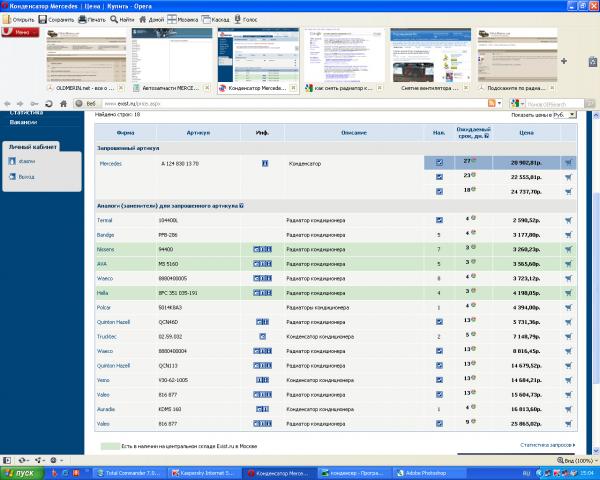Image resolution: width=600 pixels, height=480 pixels.
Task: Open info icons for Nissens 94400
Action: click(262, 249)
